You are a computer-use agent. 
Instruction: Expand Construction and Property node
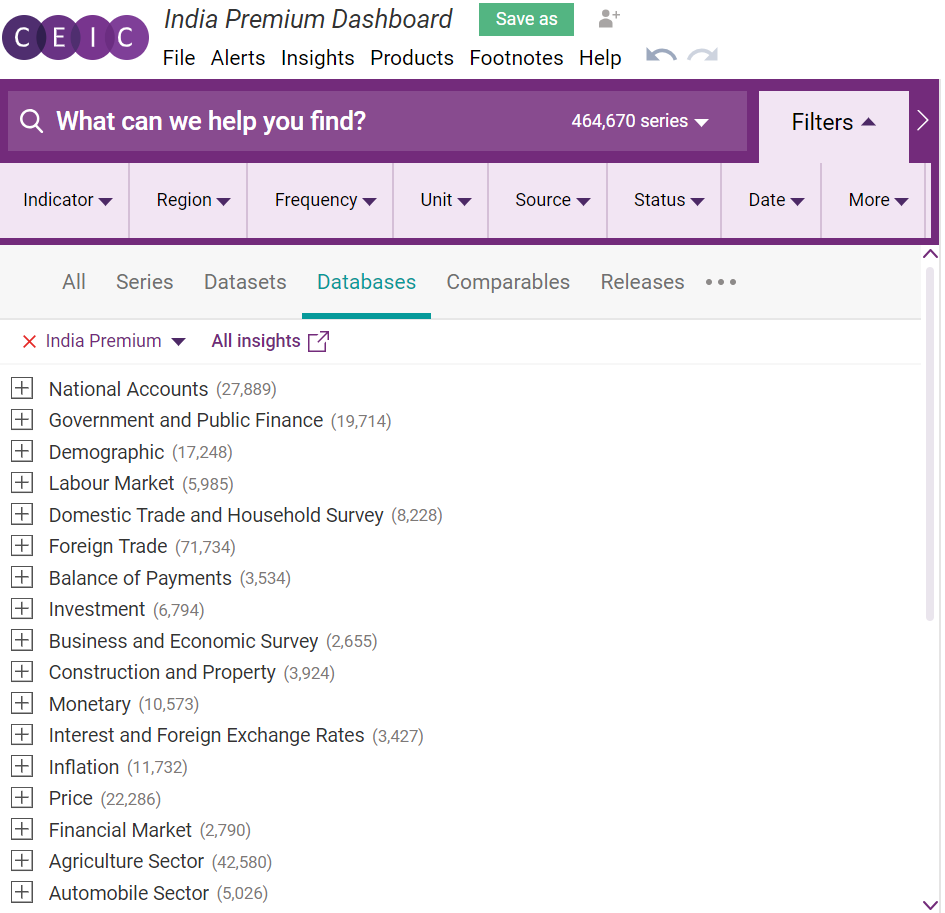[22, 672]
